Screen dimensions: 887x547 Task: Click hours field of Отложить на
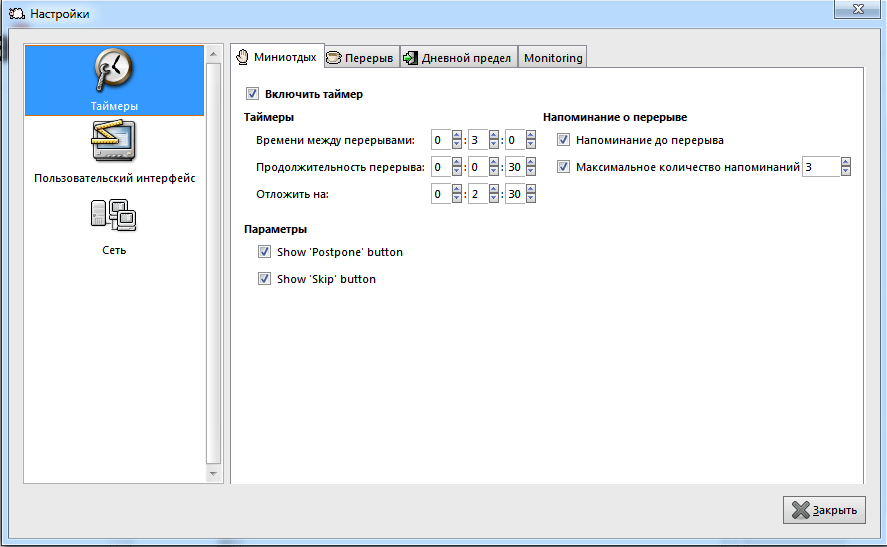click(441, 194)
